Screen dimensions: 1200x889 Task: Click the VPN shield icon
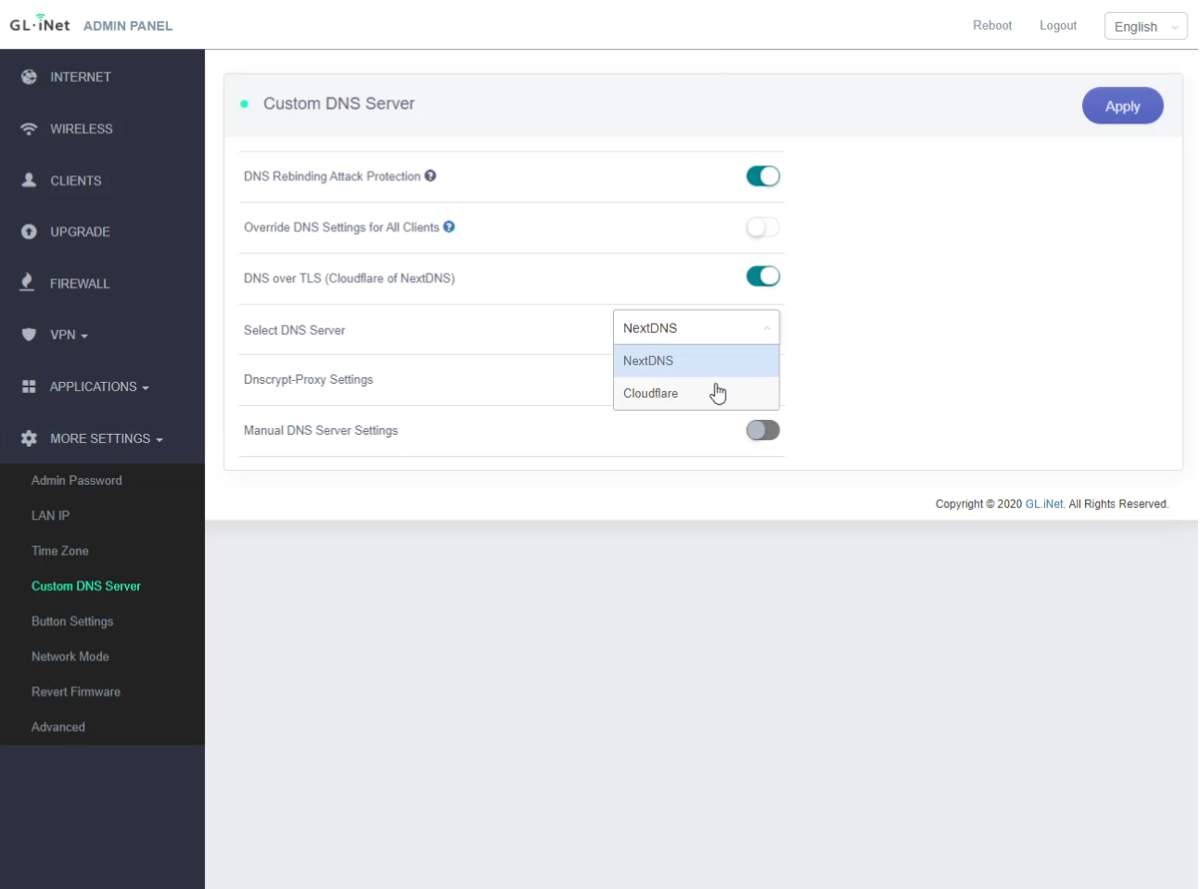pyautogui.click(x=29, y=335)
